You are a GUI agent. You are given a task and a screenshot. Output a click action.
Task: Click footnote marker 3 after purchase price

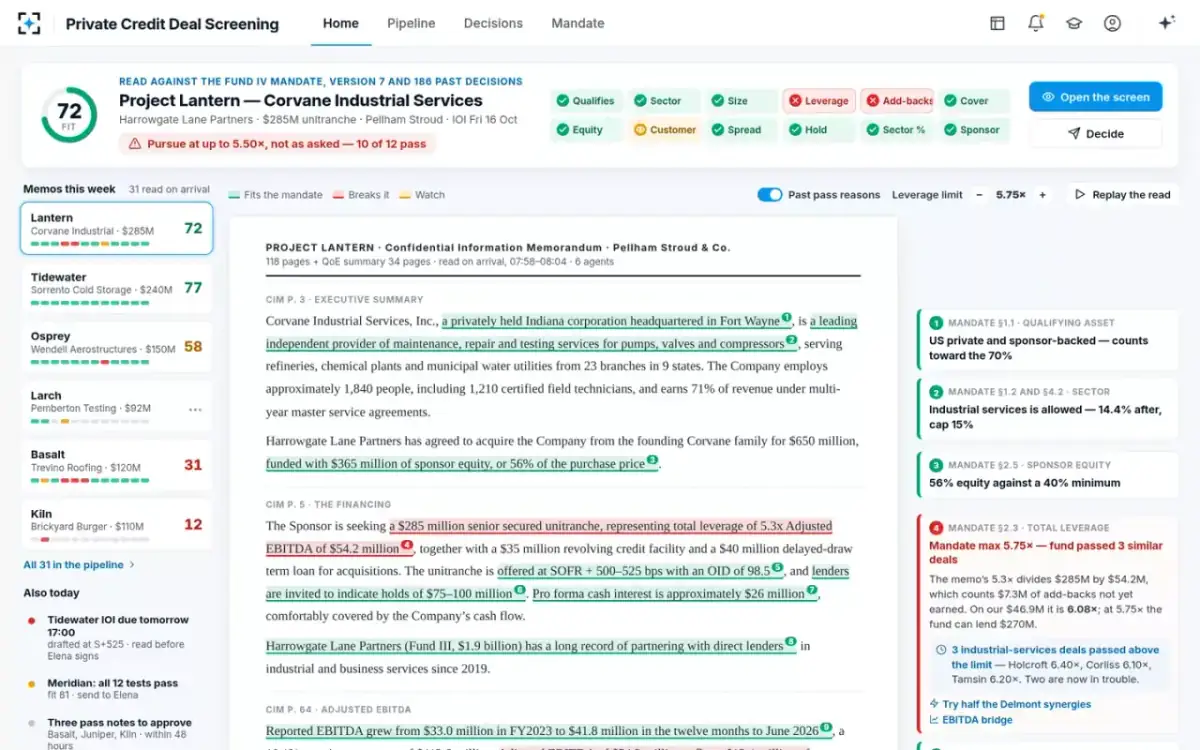point(652,460)
